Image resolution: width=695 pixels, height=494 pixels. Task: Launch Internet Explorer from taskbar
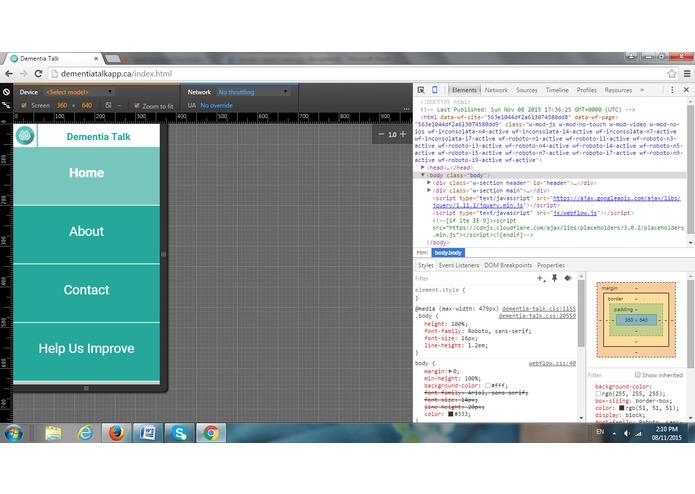tap(85, 433)
